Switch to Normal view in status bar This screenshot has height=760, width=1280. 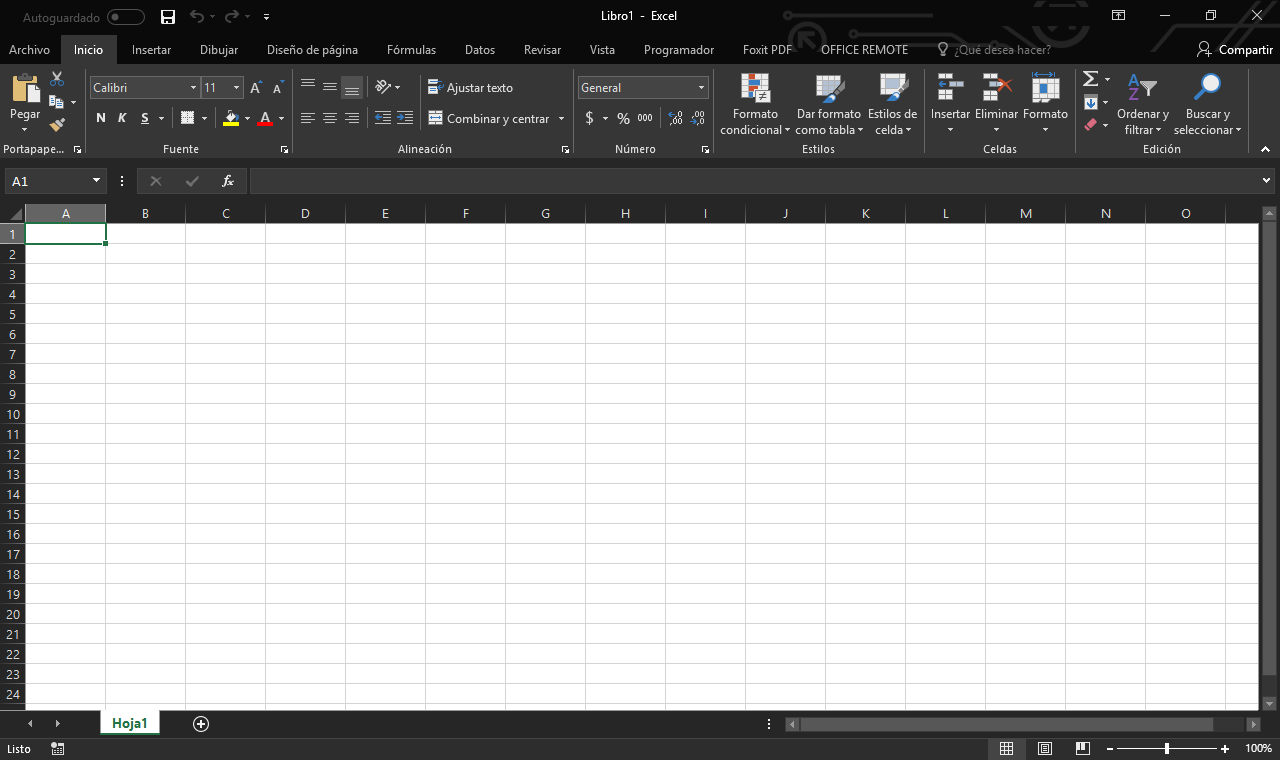point(1007,748)
